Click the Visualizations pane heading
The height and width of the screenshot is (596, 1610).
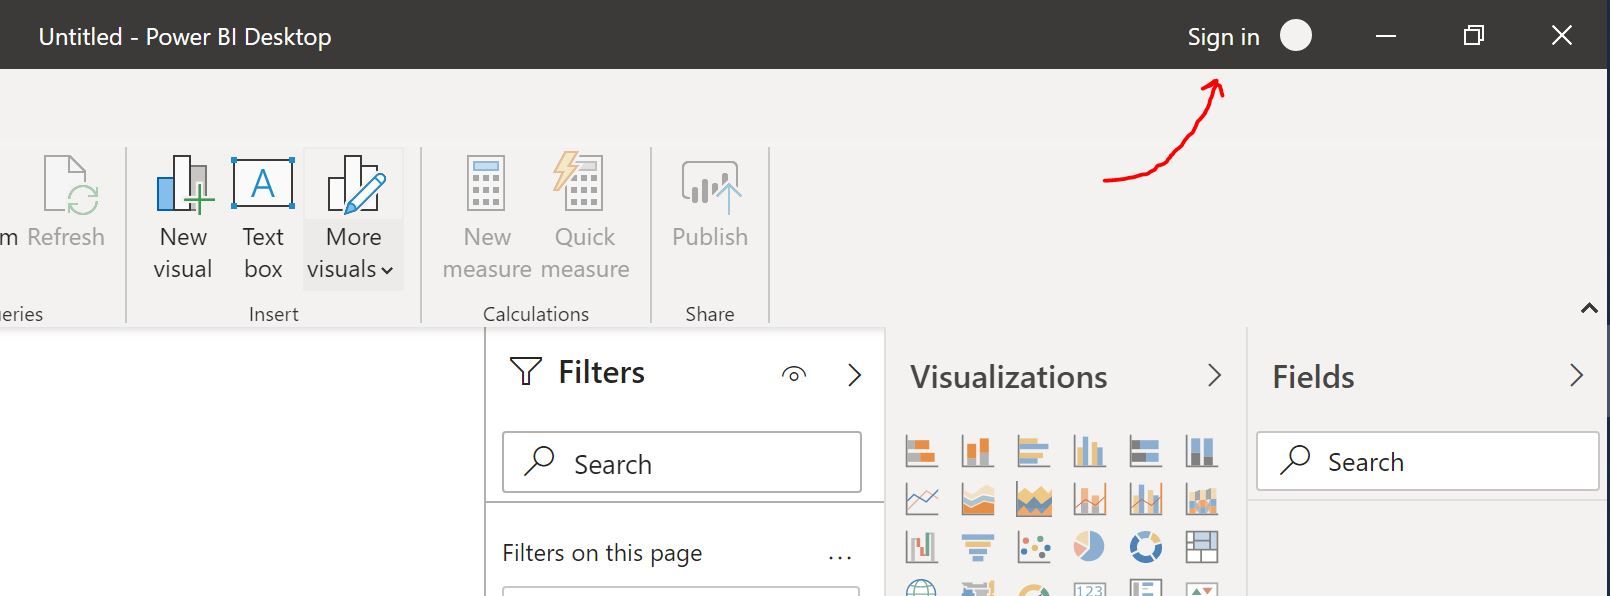coord(1009,377)
